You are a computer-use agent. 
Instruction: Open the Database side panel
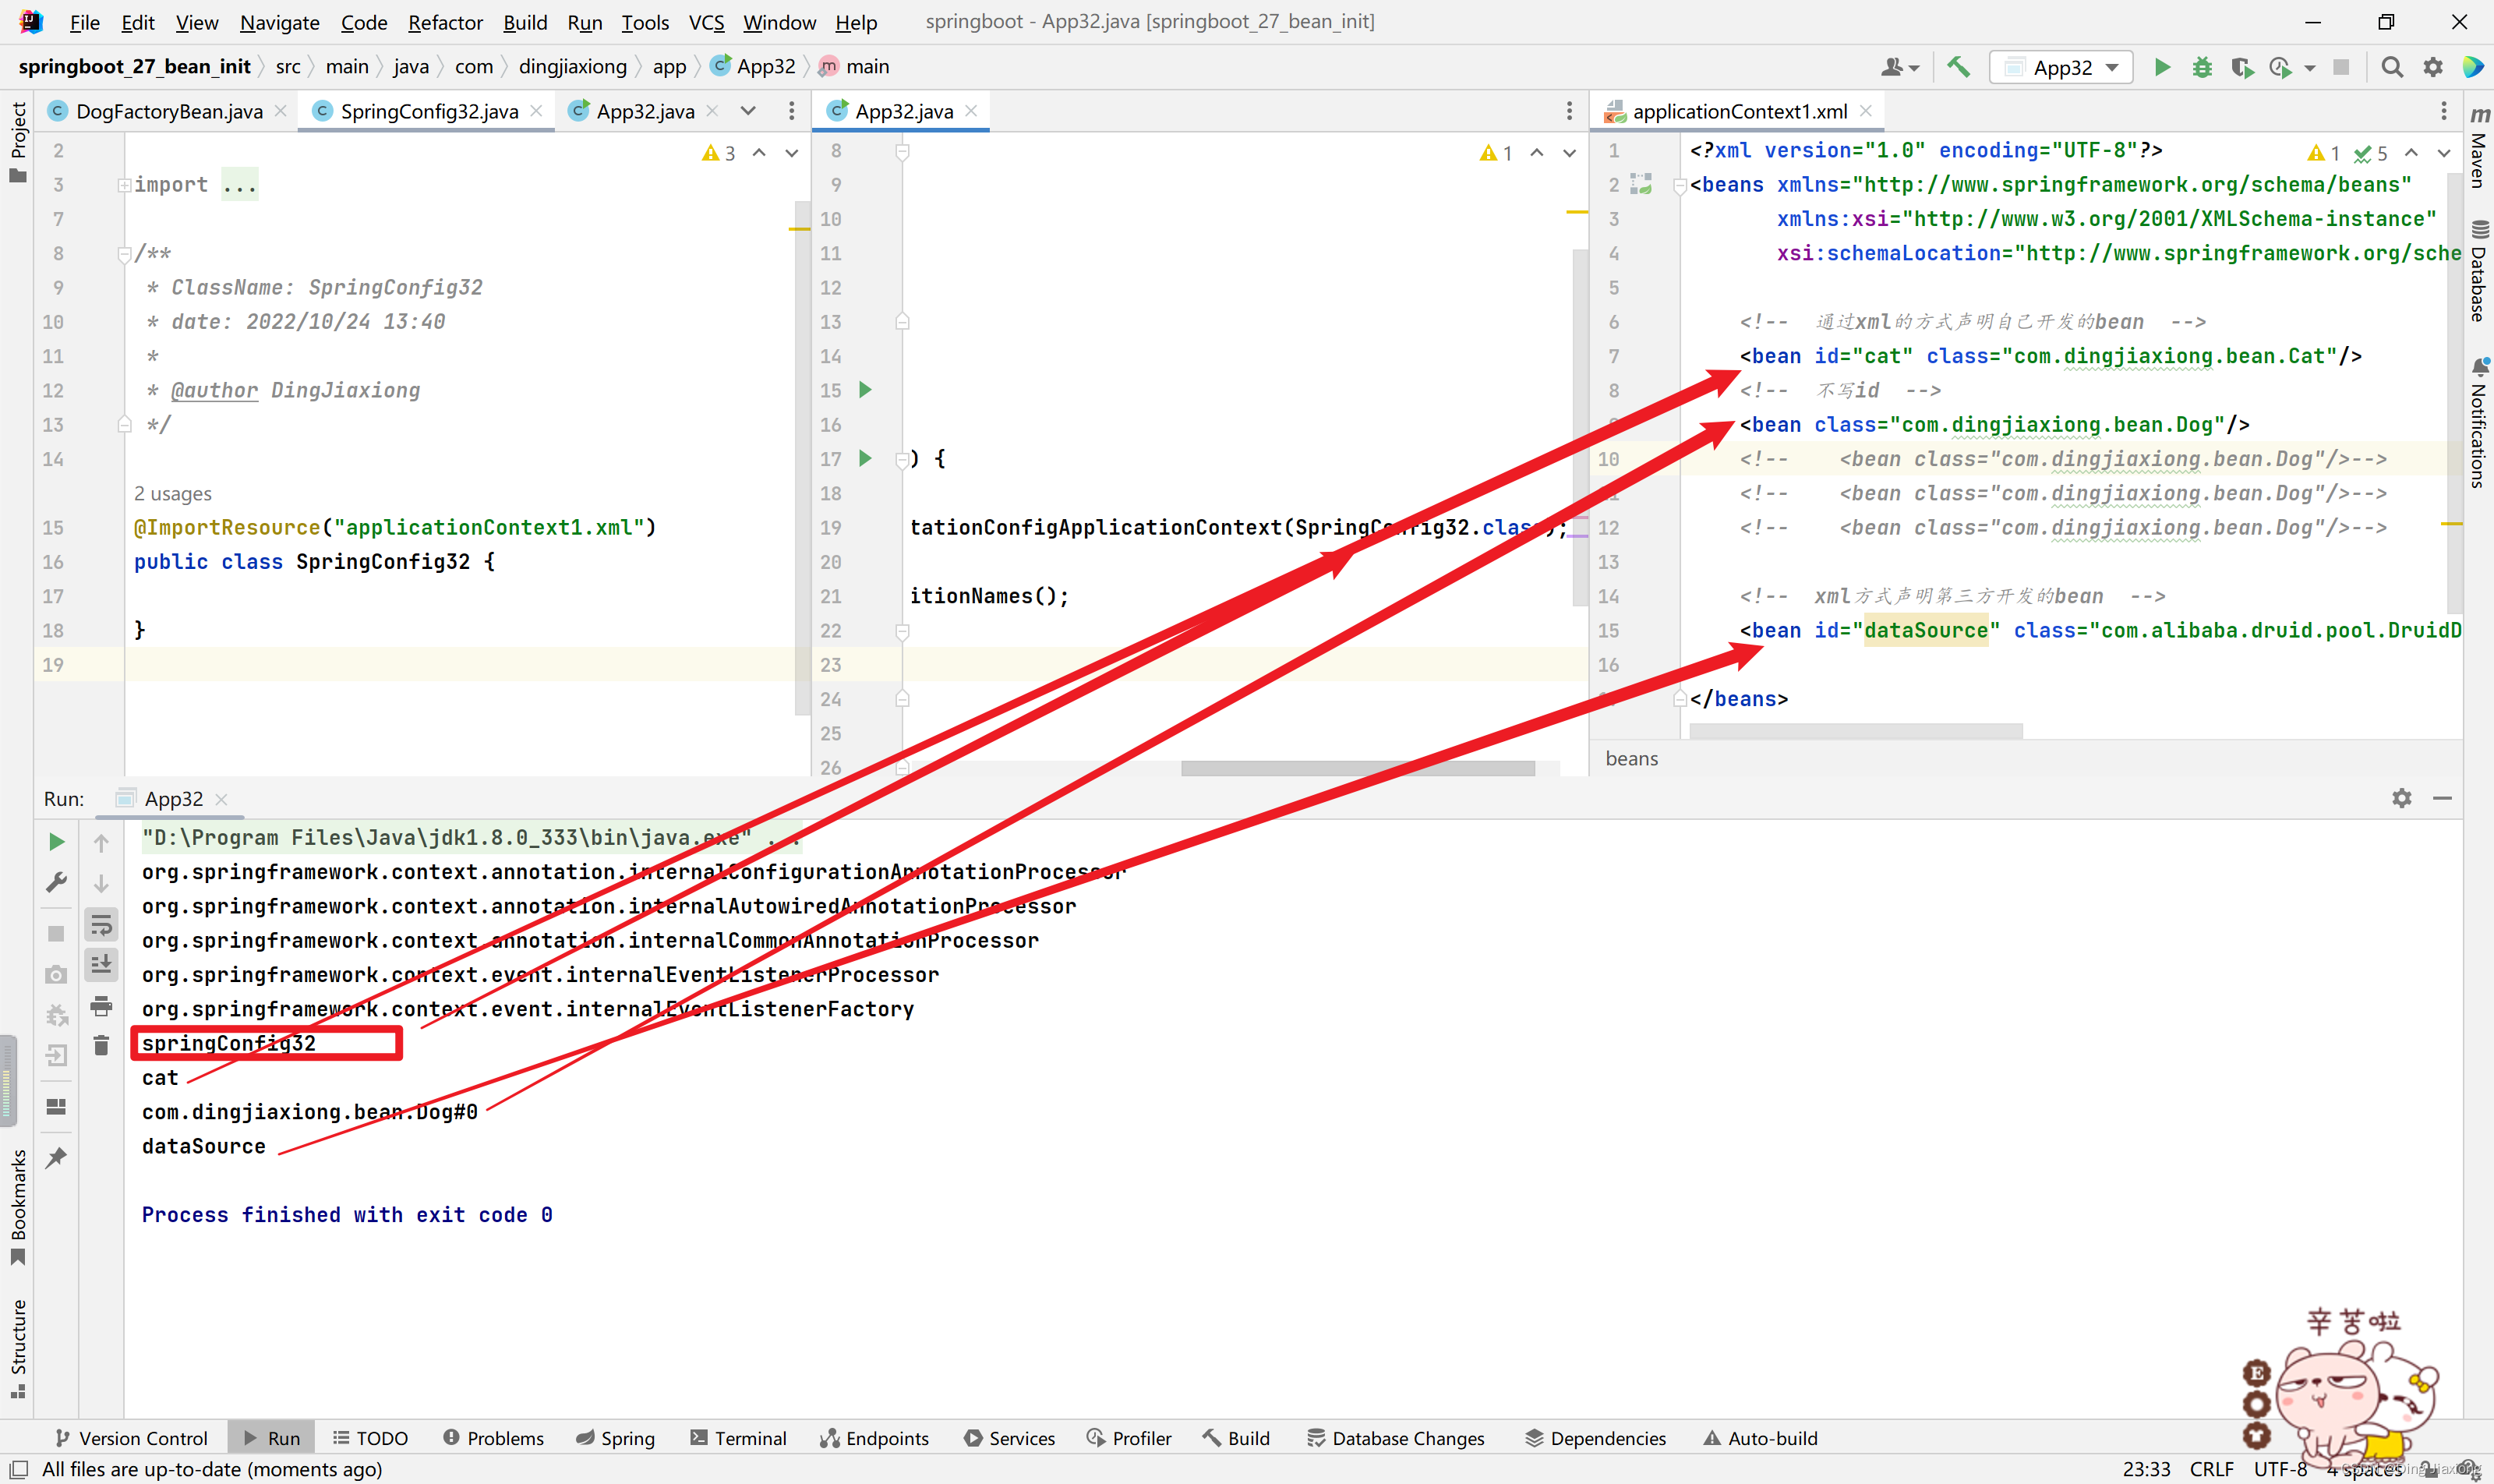tap(2480, 270)
